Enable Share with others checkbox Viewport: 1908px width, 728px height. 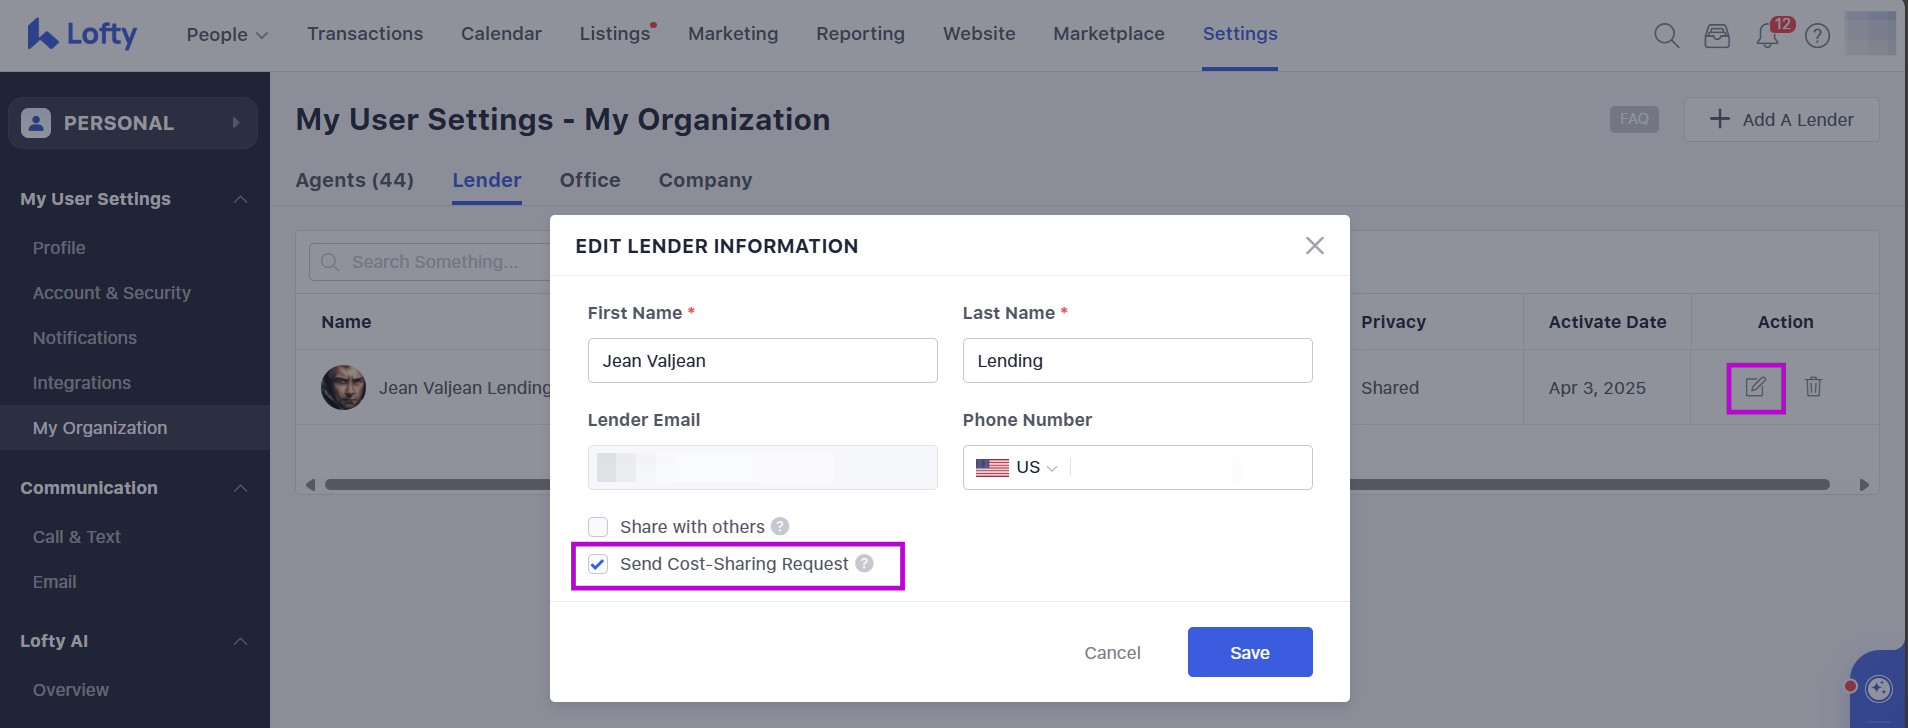[598, 527]
